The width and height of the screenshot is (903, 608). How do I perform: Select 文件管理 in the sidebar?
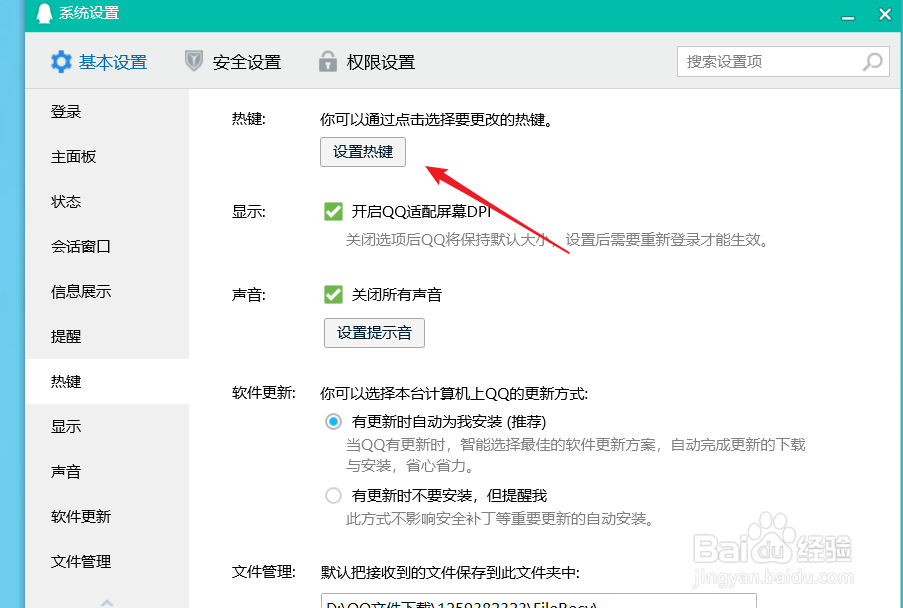107,561
